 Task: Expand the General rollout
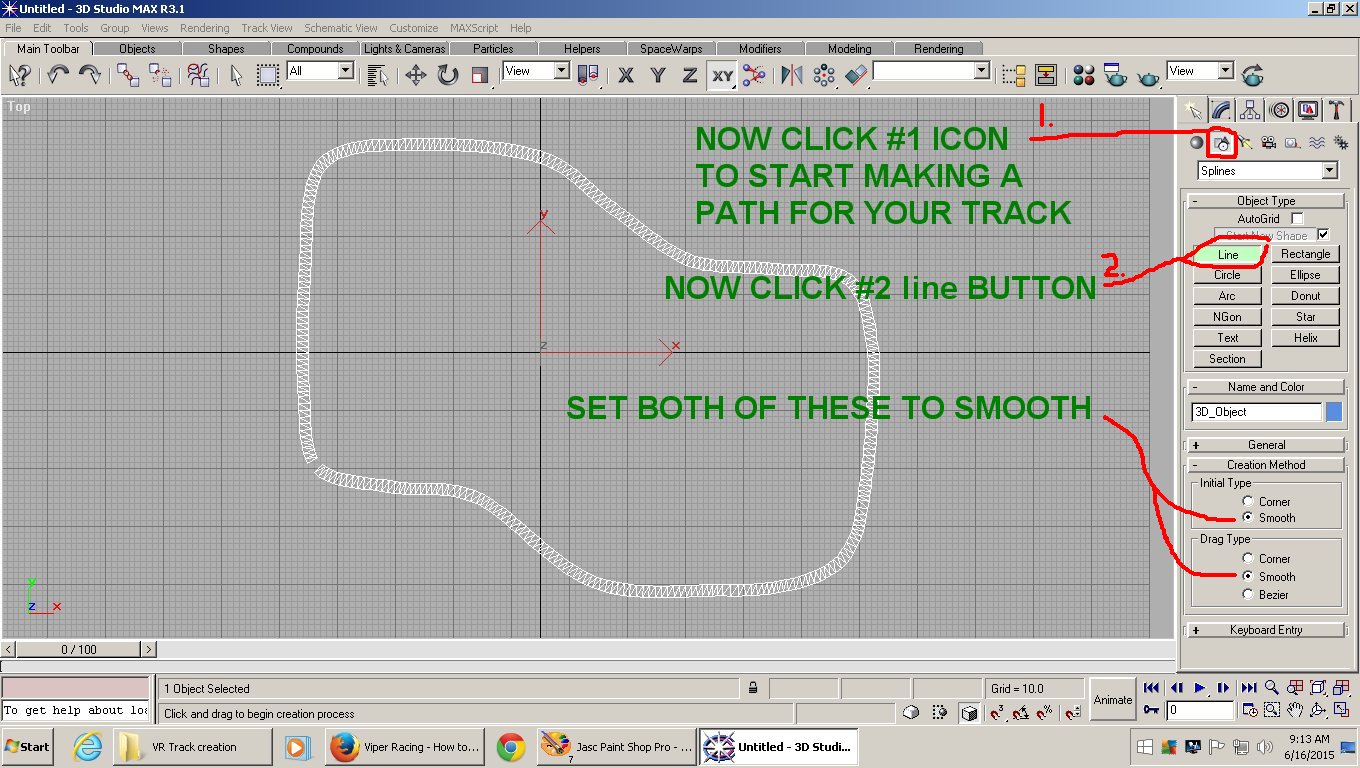[1265, 445]
